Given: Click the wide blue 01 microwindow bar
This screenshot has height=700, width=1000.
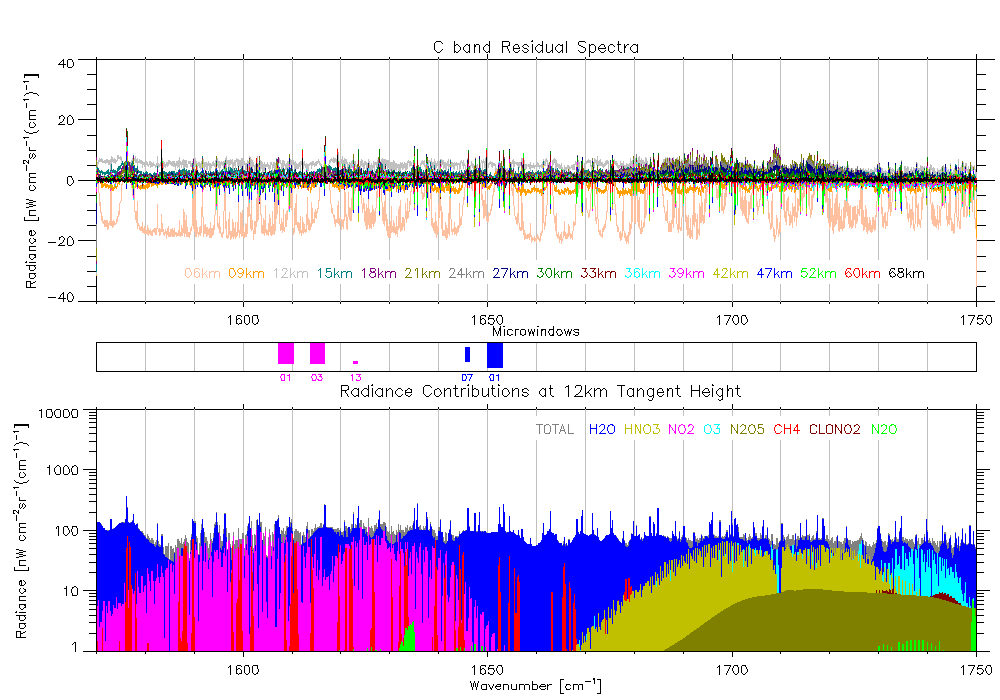Looking at the screenshot, I should [x=494, y=354].
